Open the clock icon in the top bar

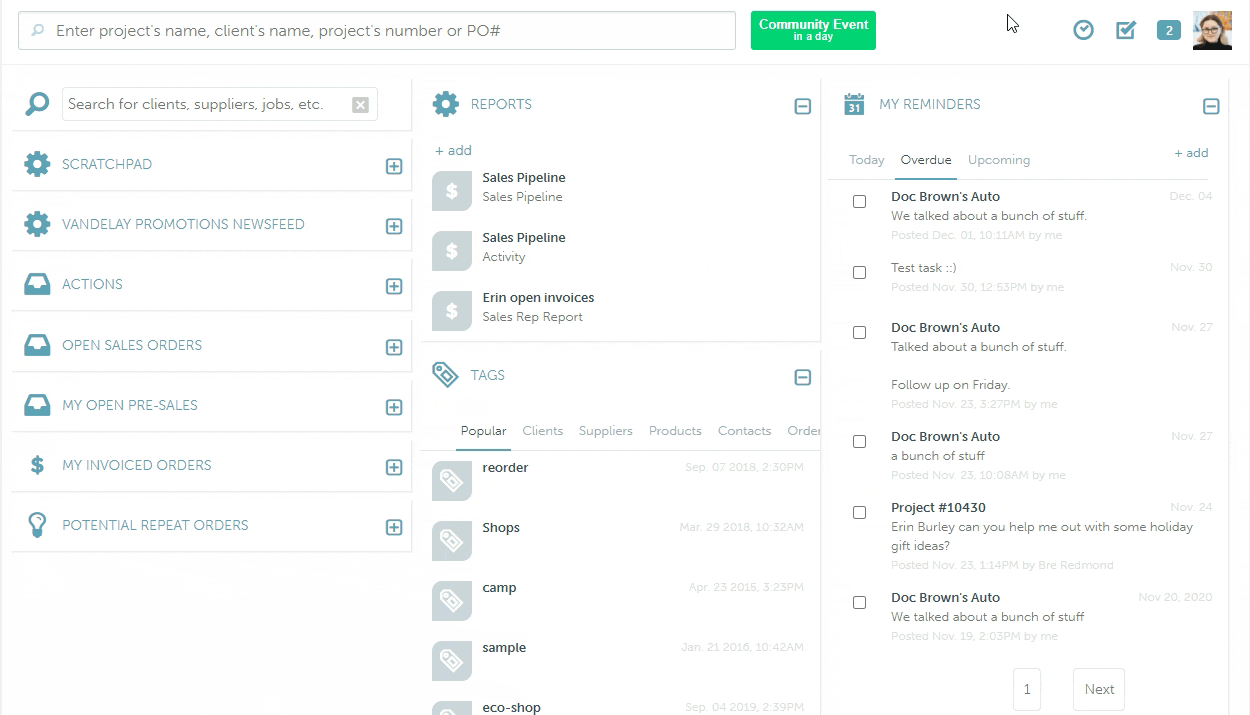[1083, 30]
